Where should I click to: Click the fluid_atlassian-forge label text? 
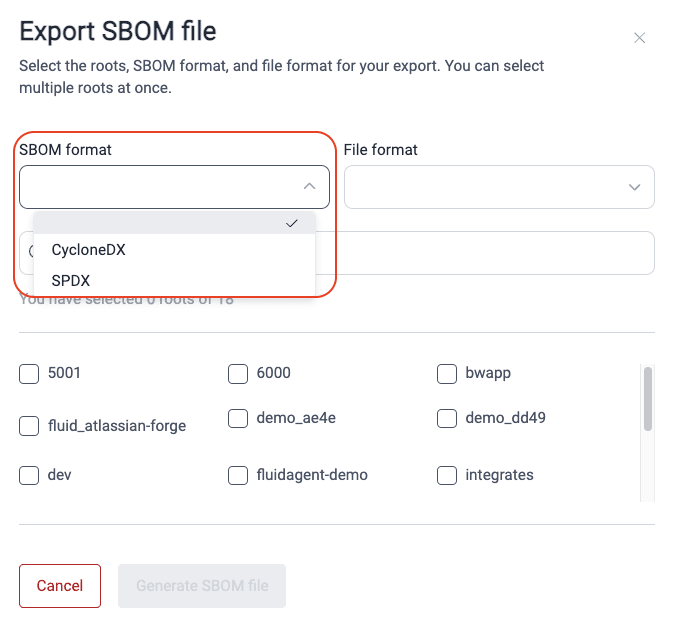[117, 426]
